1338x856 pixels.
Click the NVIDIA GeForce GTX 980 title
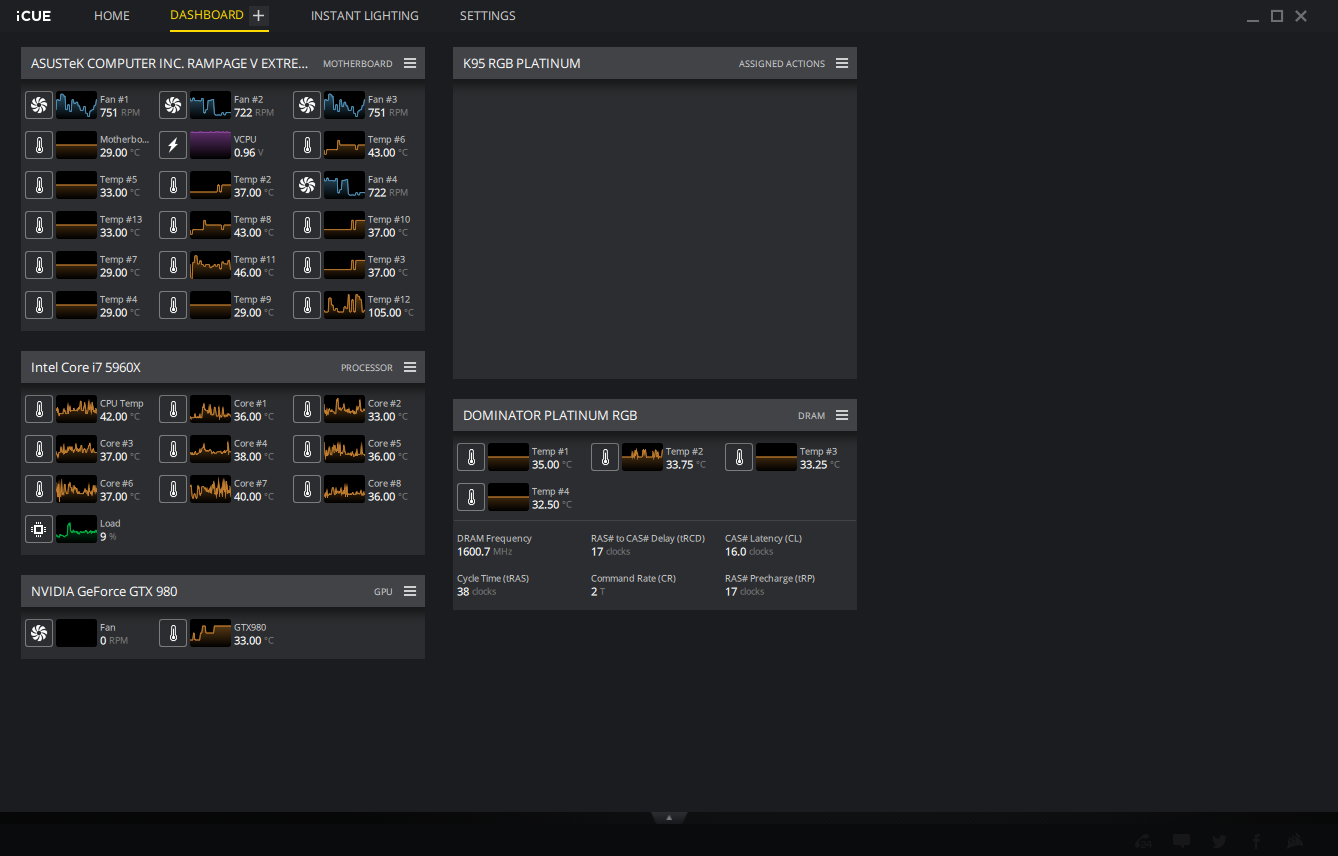coord(104,591)
